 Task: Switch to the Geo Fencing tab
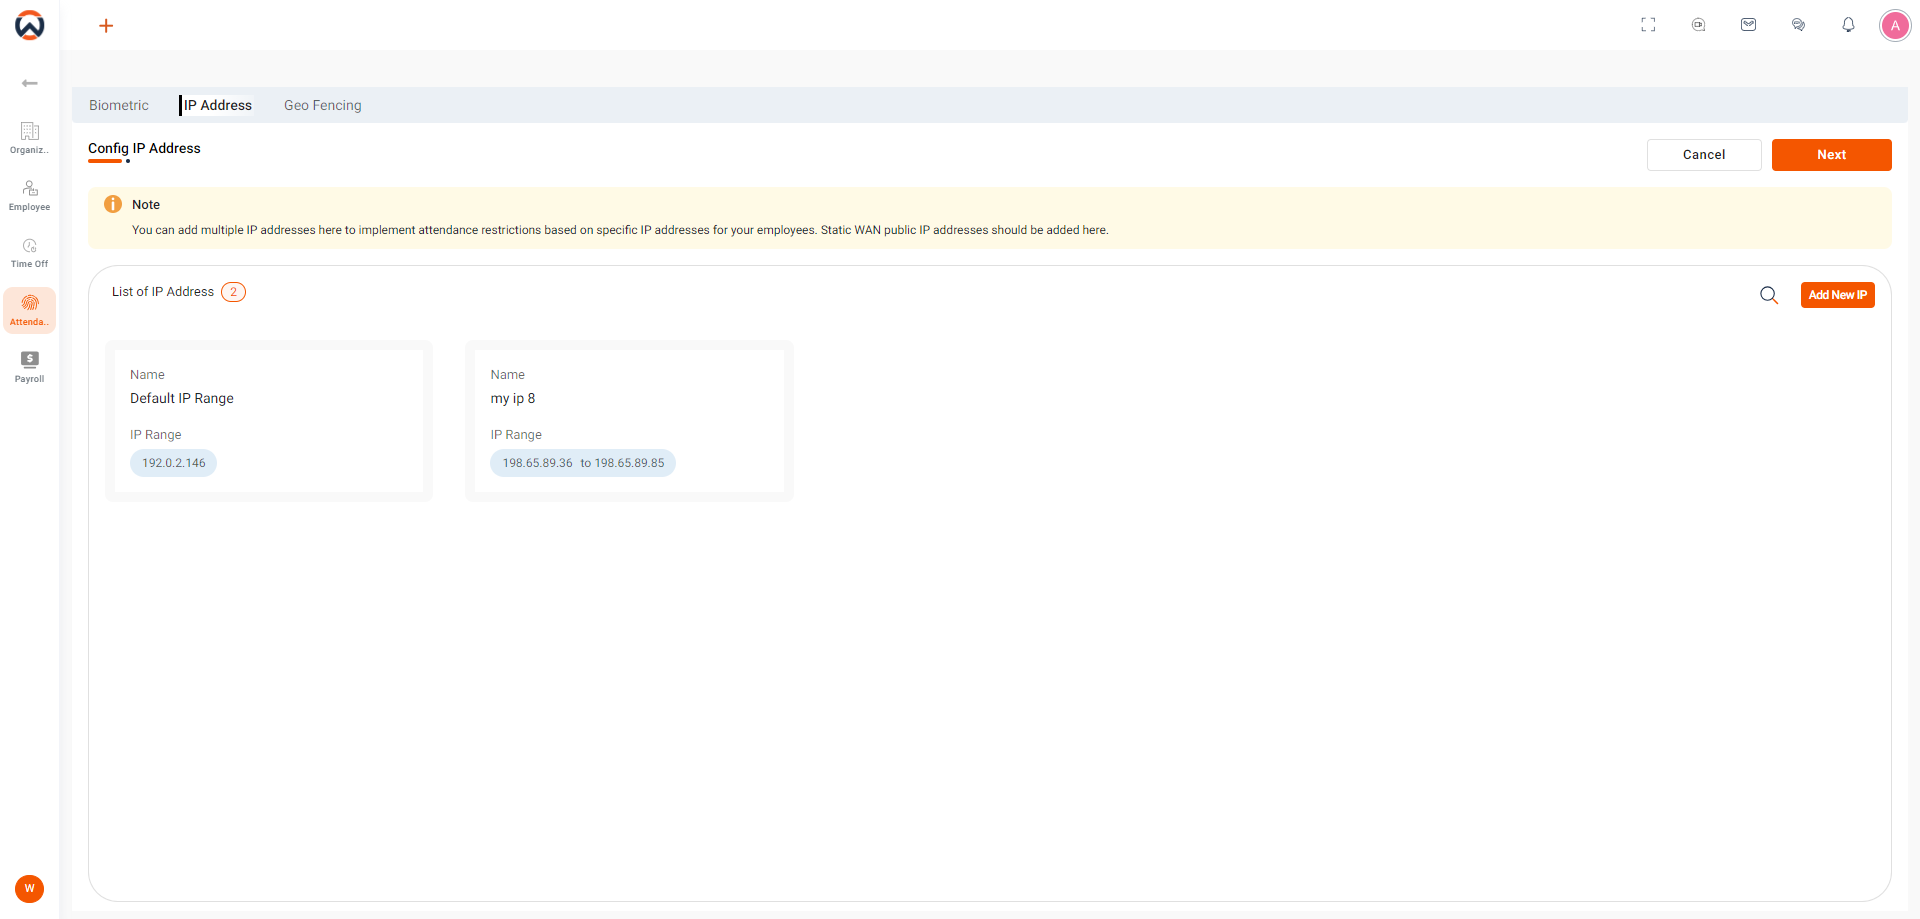point(323,105)
